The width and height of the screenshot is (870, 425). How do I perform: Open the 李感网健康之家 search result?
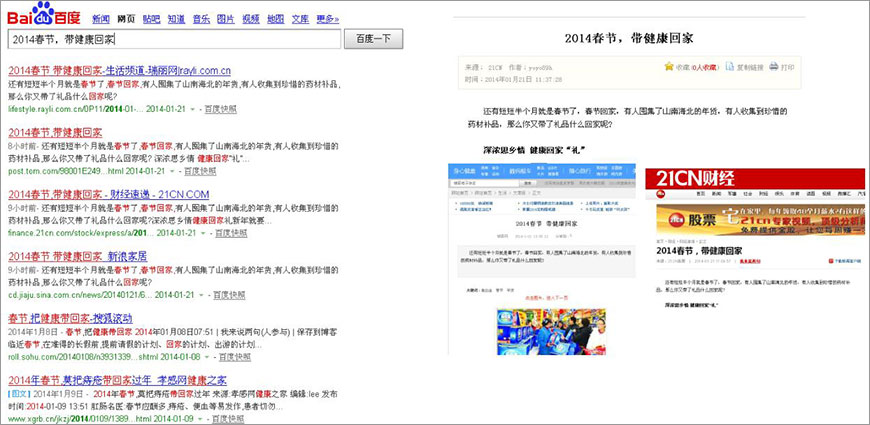coord(121,381)
